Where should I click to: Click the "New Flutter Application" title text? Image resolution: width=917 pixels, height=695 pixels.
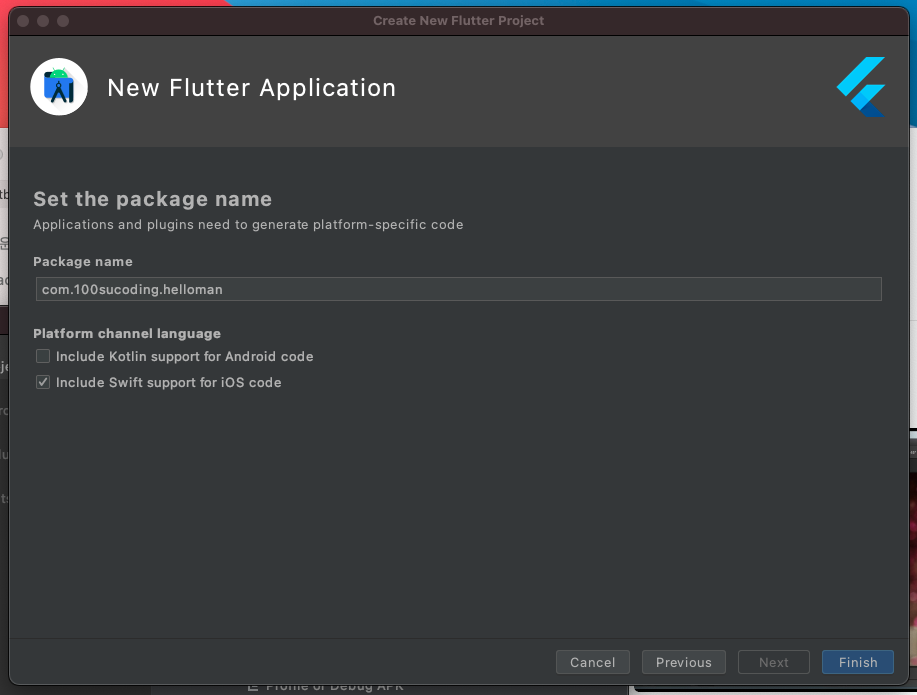click(x=252, y=88)
